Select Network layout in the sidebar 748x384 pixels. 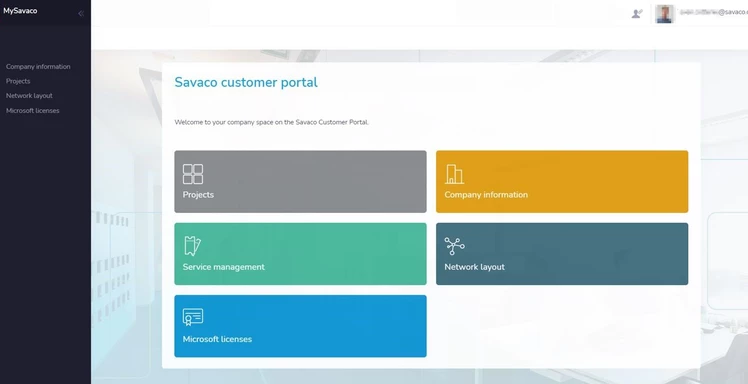click(29, 96)
